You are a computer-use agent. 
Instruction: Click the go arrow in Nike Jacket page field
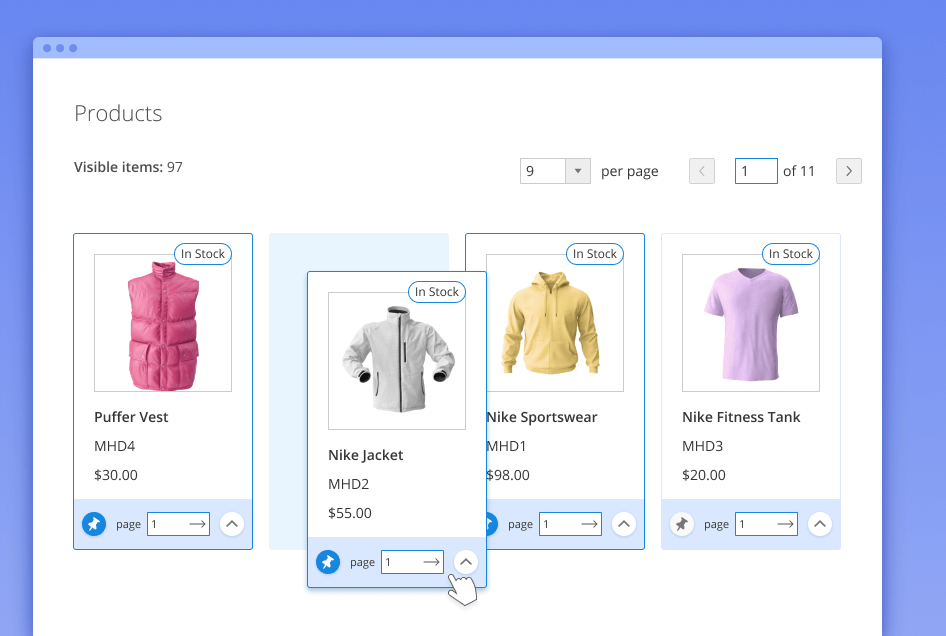(x=432, y=561)
